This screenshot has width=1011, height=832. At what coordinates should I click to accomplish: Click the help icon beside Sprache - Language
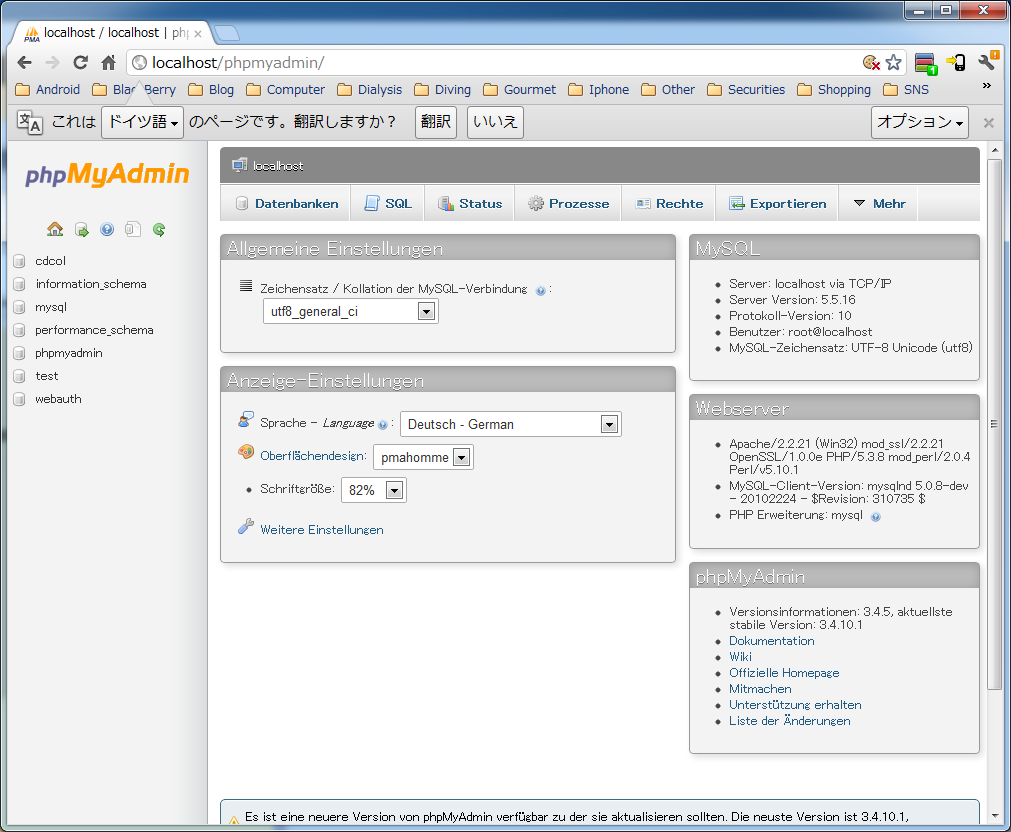383,424
